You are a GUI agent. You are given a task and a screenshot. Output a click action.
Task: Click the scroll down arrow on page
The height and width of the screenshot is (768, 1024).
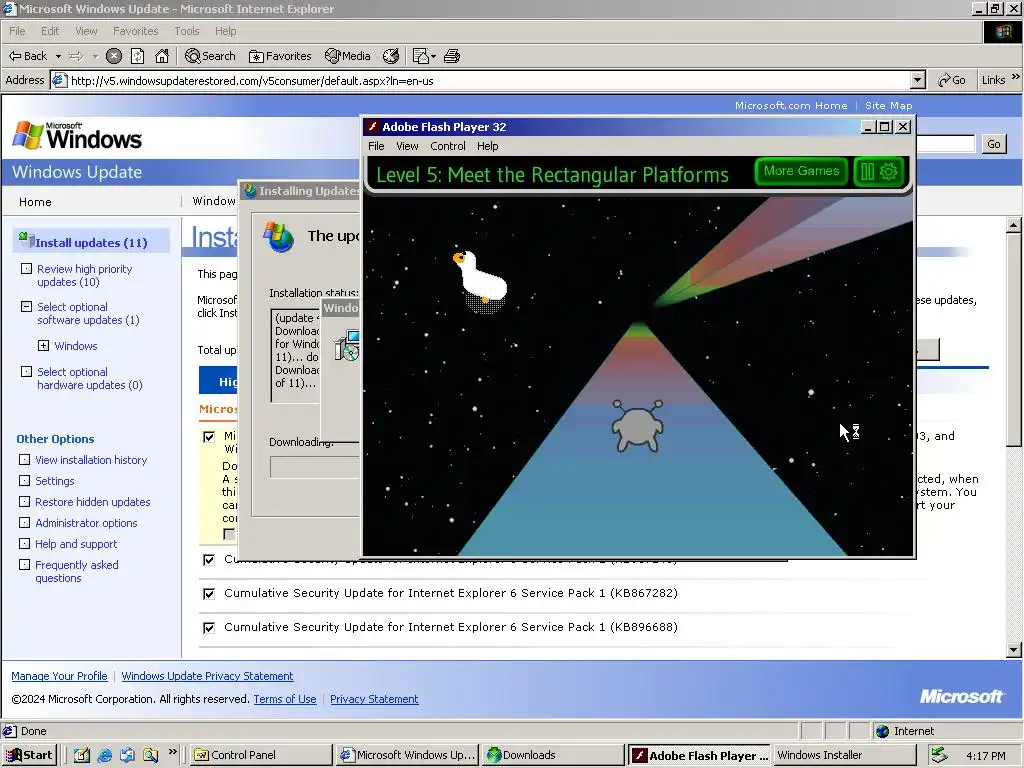tap(1014, 650)
